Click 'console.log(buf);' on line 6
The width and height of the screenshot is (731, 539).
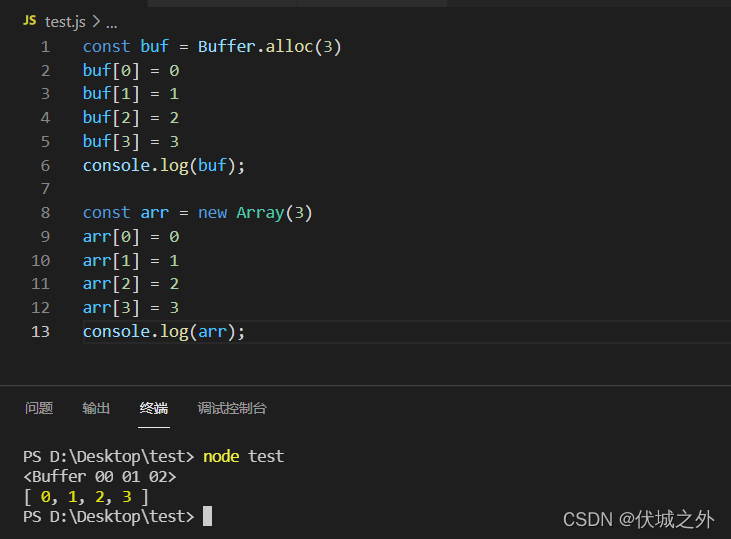click(x=164, y=166)
